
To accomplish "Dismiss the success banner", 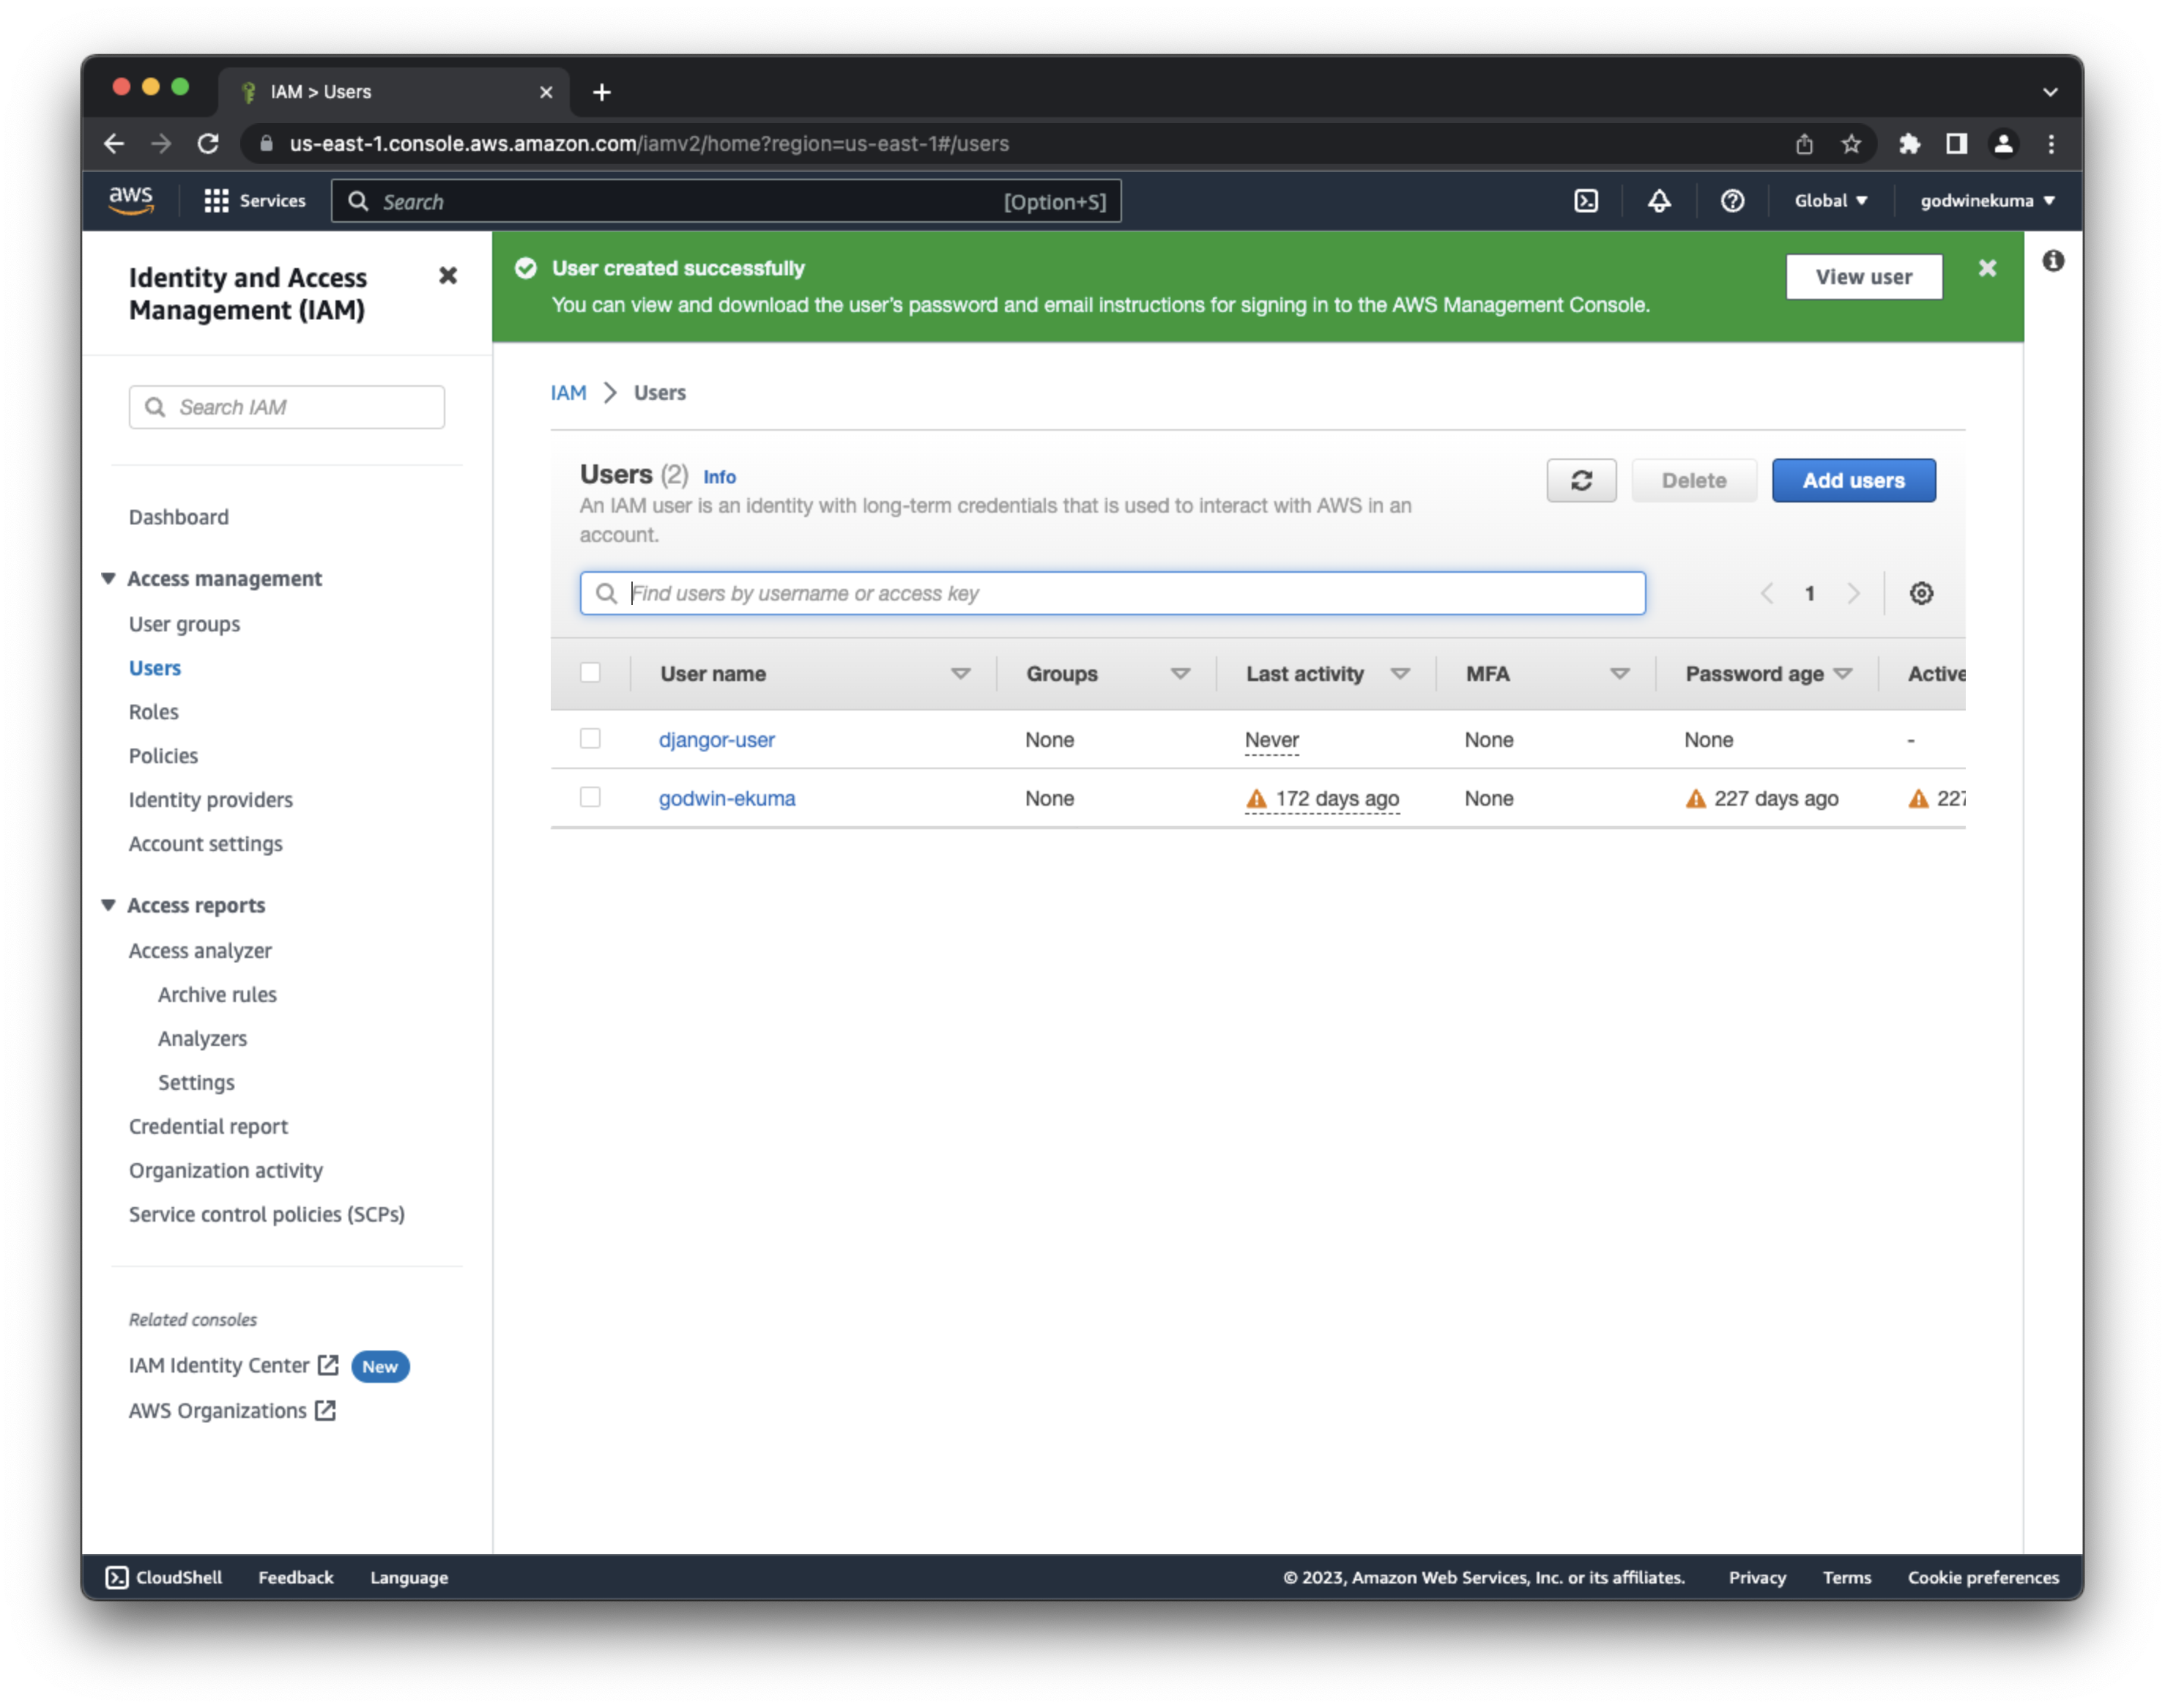I will (1987, 268).
